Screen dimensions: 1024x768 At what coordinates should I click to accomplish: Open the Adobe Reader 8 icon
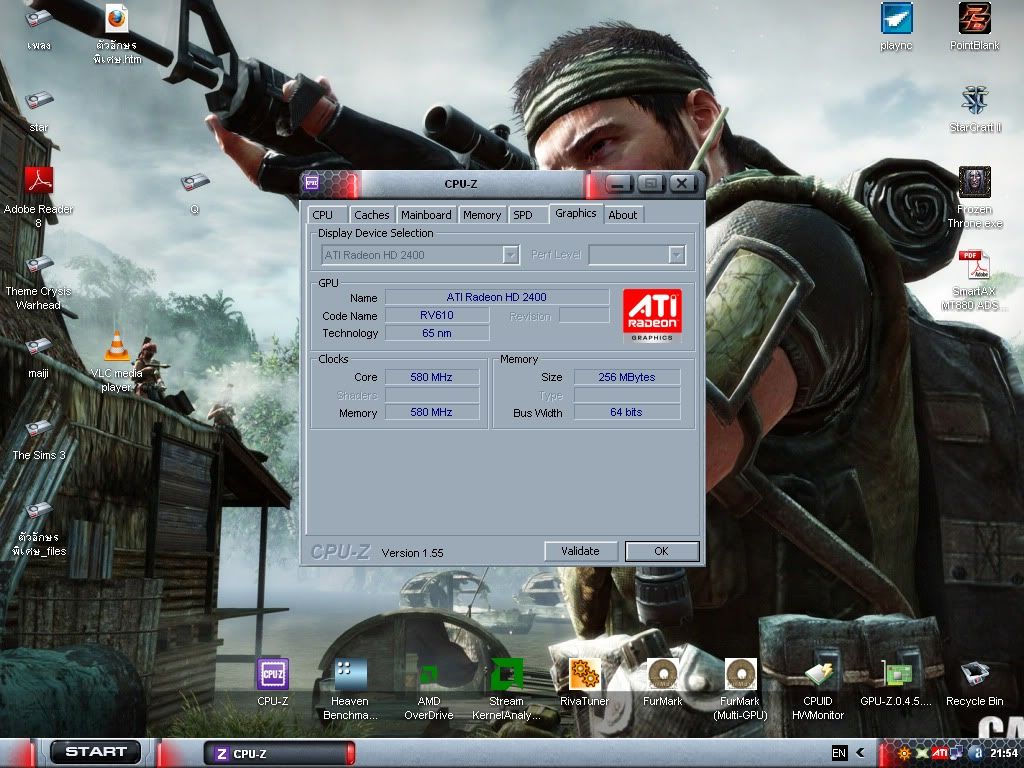38,183
